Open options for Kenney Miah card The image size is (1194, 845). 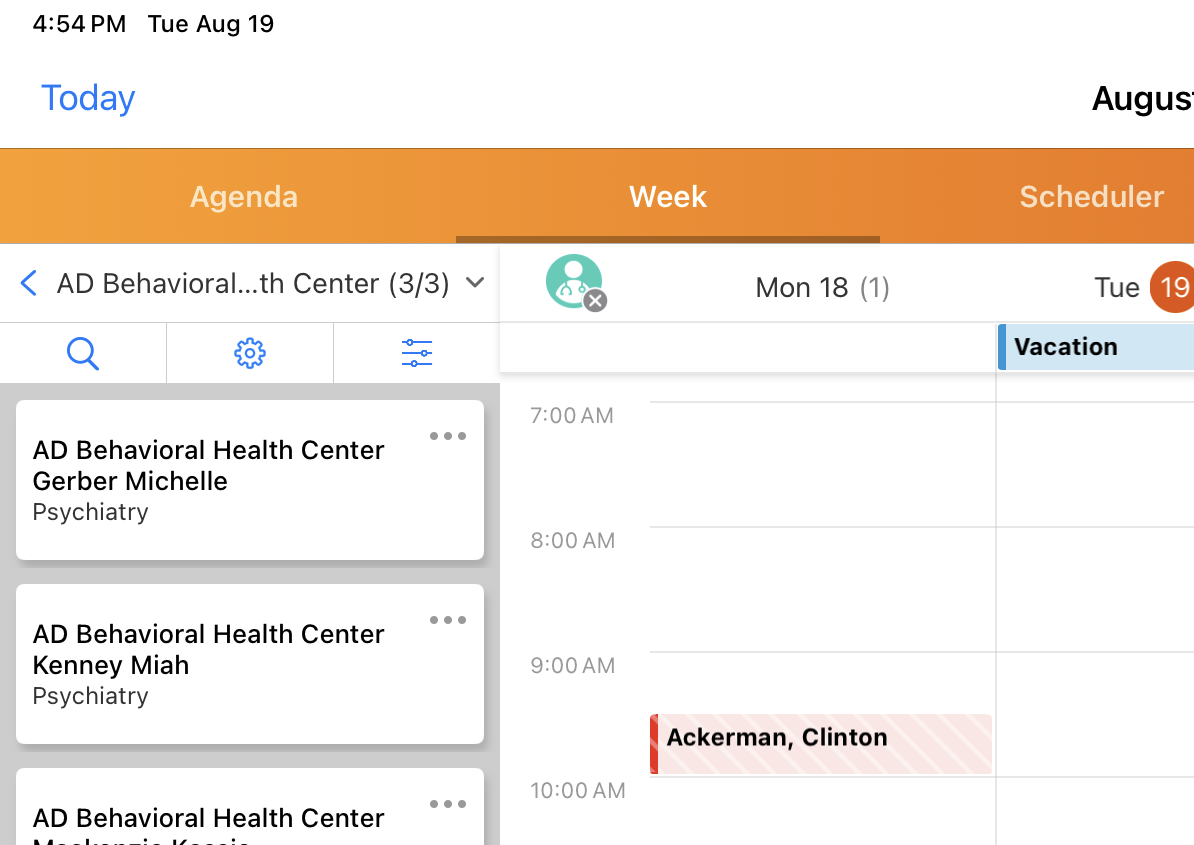[448, 620]
